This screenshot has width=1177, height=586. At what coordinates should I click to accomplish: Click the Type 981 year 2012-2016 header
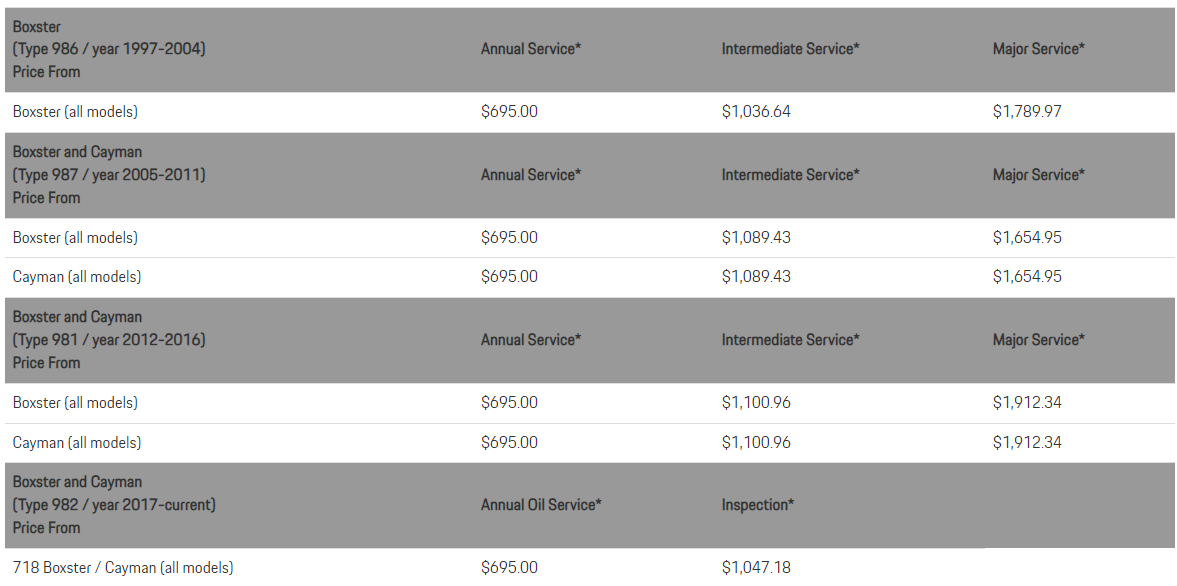[x=109, y=340]
